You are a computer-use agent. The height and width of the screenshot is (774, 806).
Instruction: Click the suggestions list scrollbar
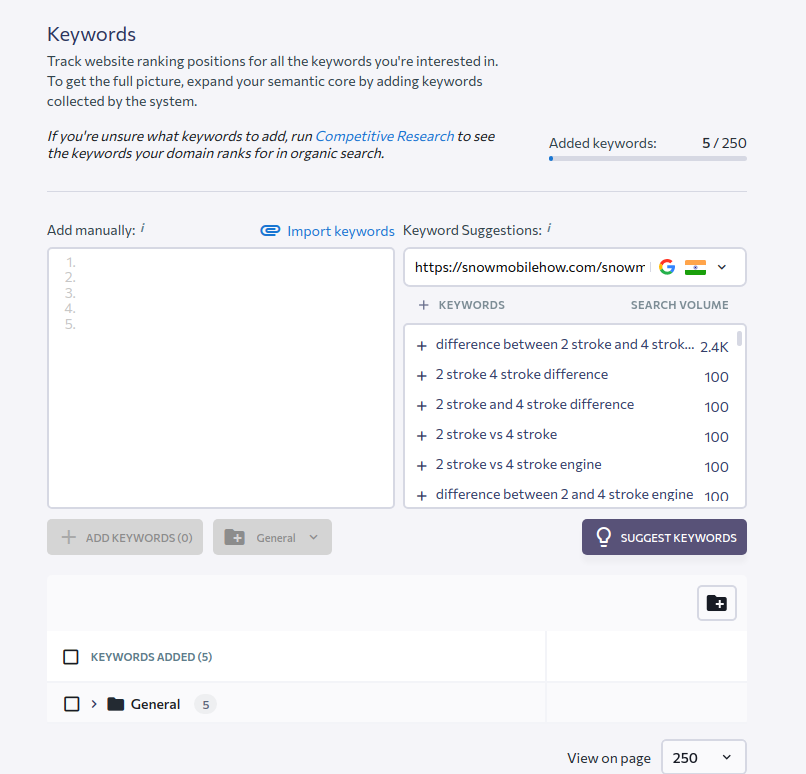click(739, 339)
